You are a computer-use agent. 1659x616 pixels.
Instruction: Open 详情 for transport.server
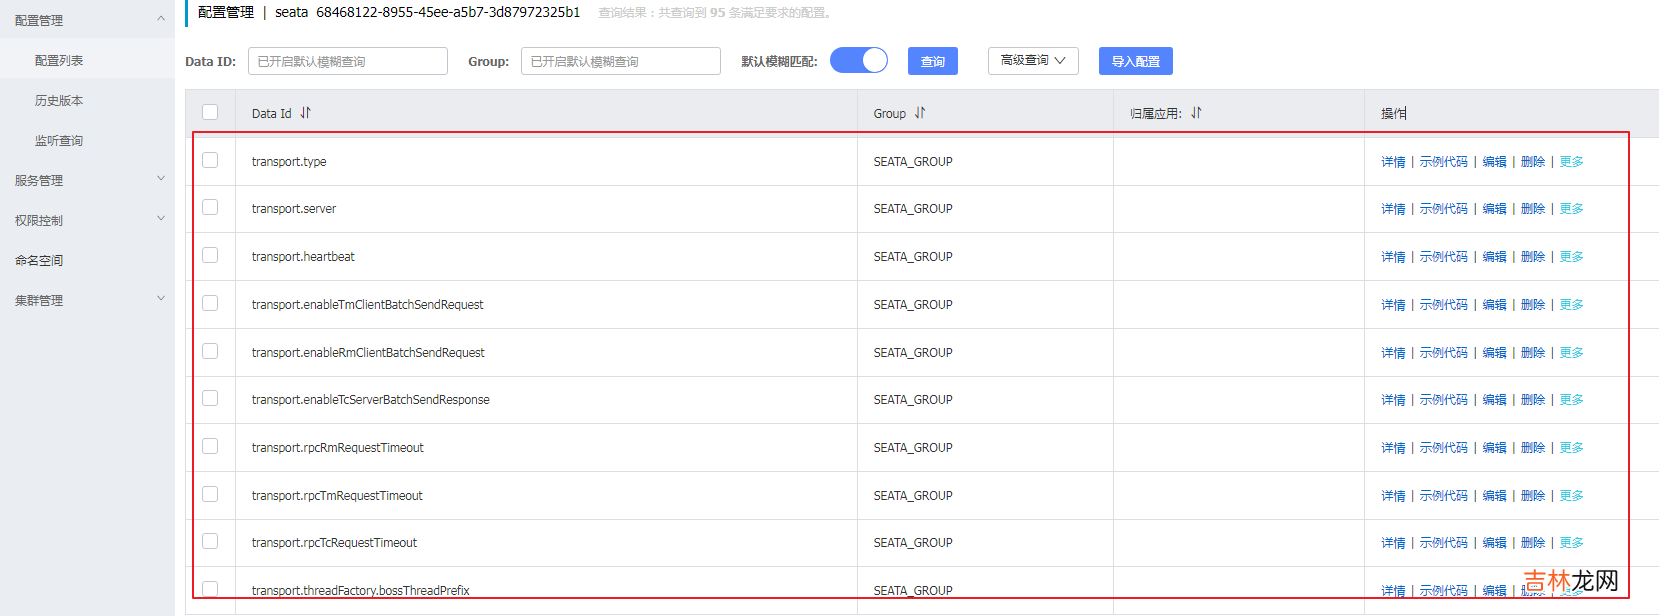(1393, 209)
